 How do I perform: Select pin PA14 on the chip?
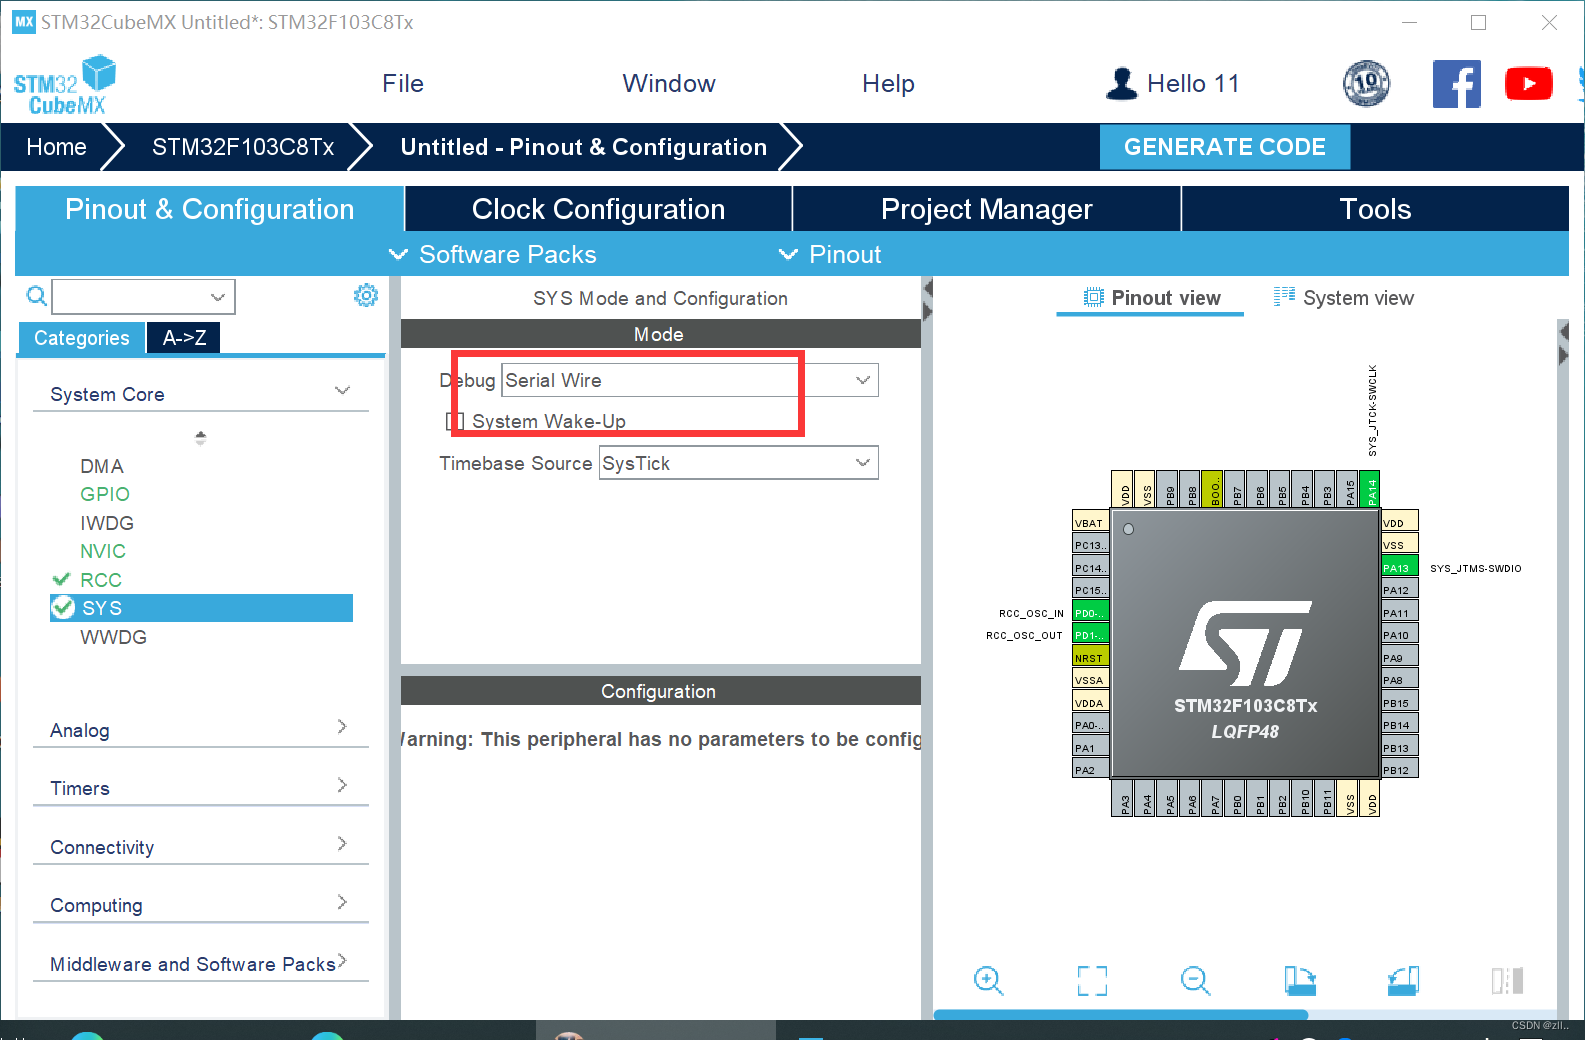tap(1371, 490)
